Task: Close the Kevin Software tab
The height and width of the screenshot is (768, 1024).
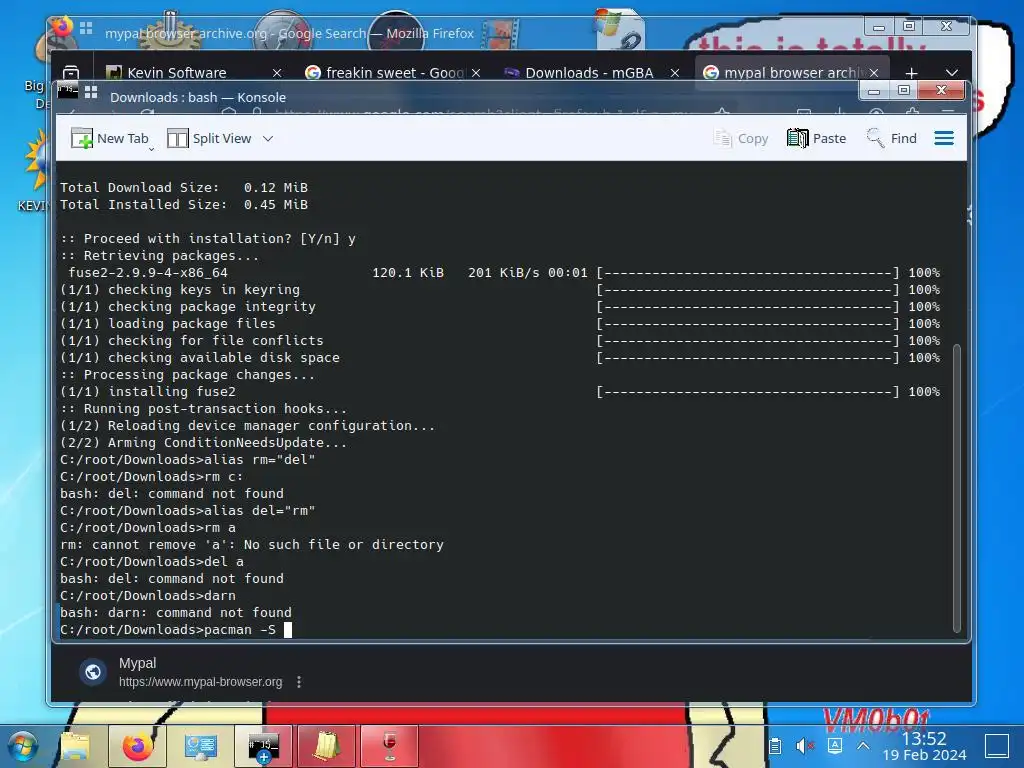Action: coord(277,73)
